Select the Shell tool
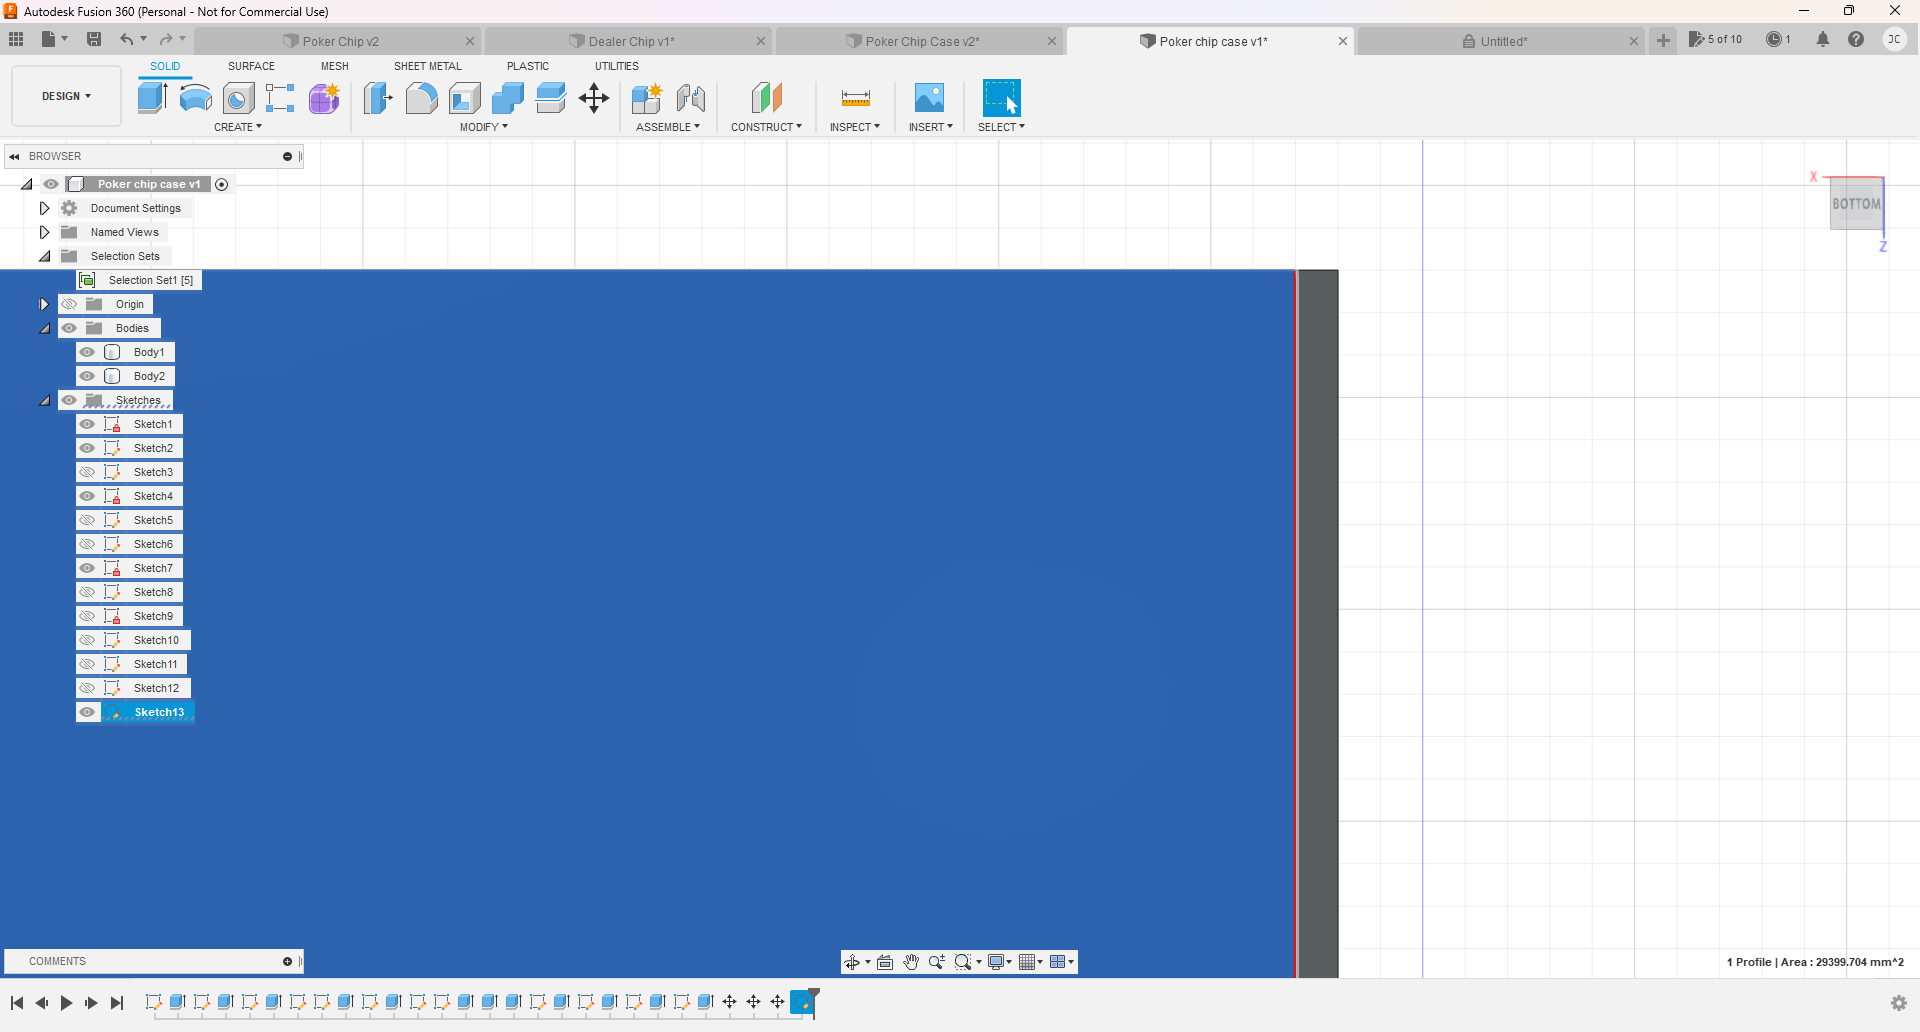1920x1032 pixels. [465, 98]
